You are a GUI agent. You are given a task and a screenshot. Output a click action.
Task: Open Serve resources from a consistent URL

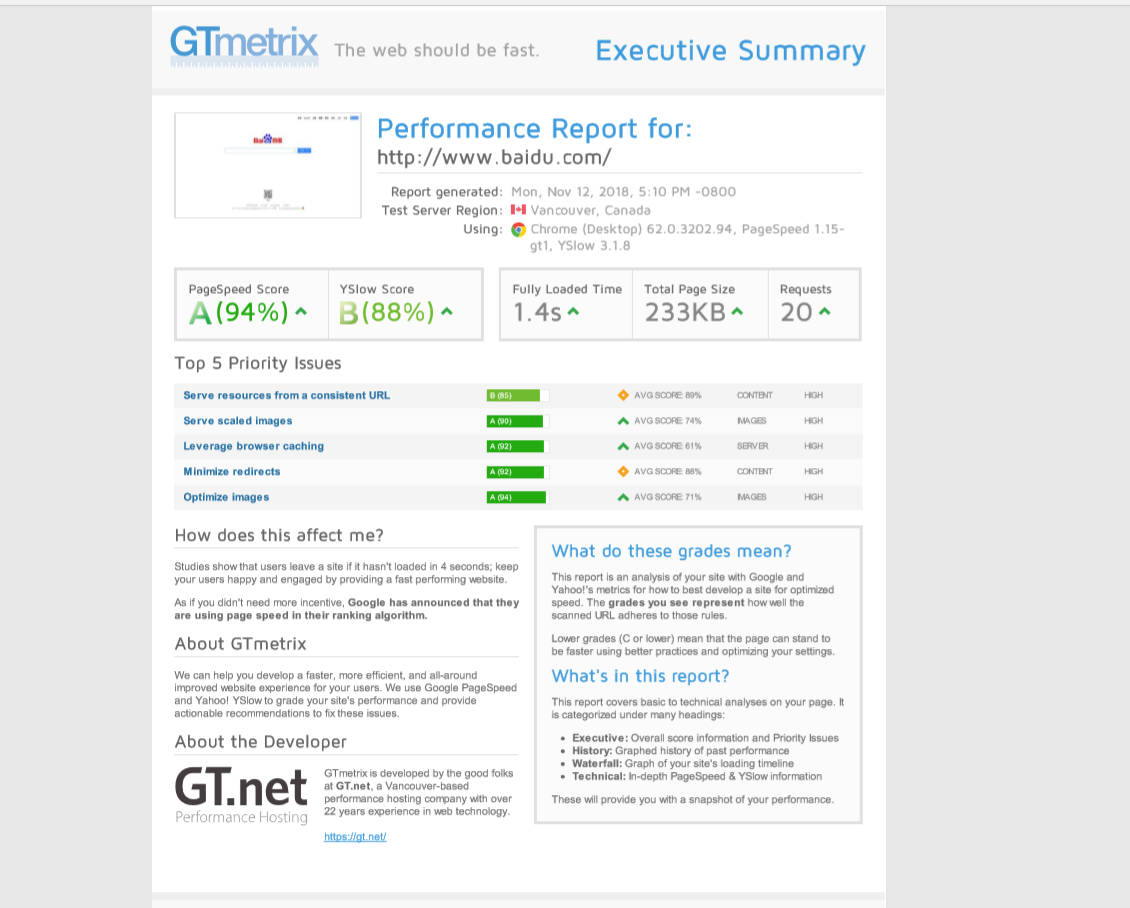[x=286, y=395]
